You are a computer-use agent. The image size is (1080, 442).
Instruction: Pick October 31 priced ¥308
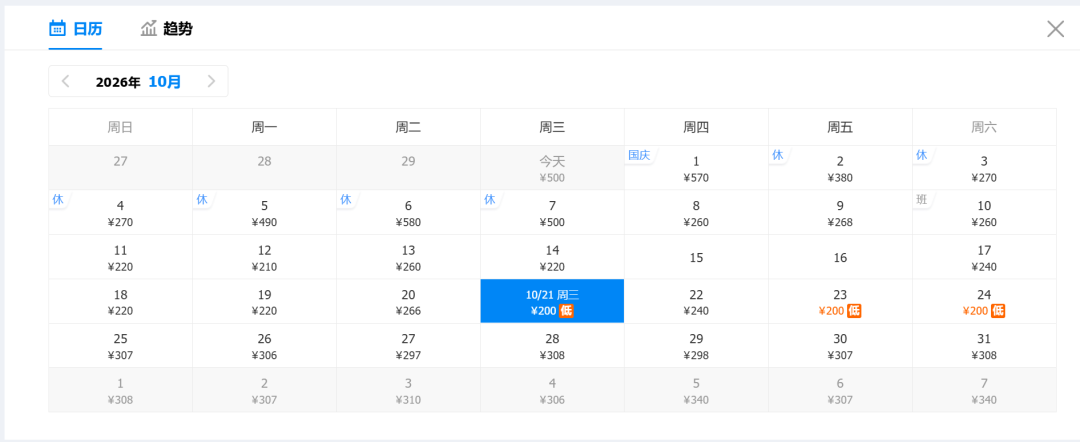coord(984,346)
